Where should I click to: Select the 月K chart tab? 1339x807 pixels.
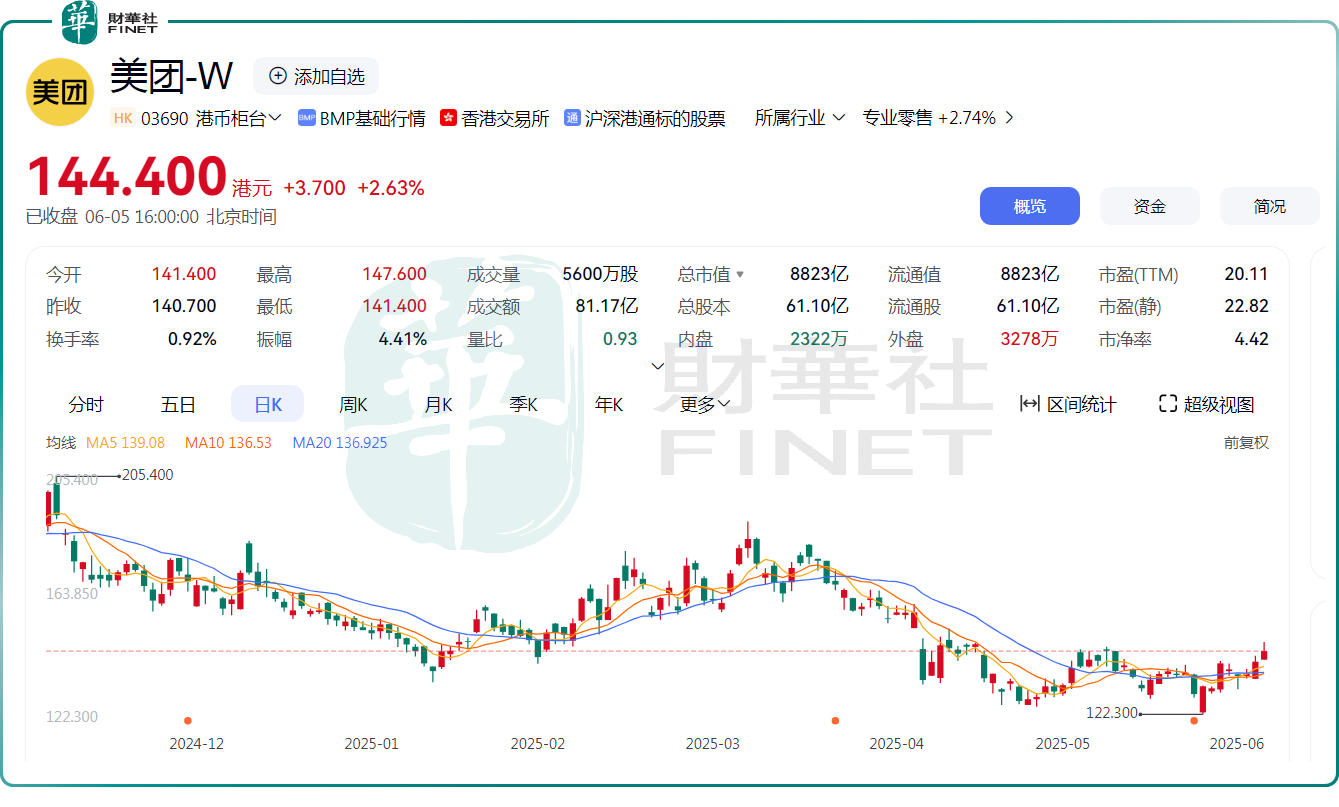pyautogui.click(x=438, y=404)
